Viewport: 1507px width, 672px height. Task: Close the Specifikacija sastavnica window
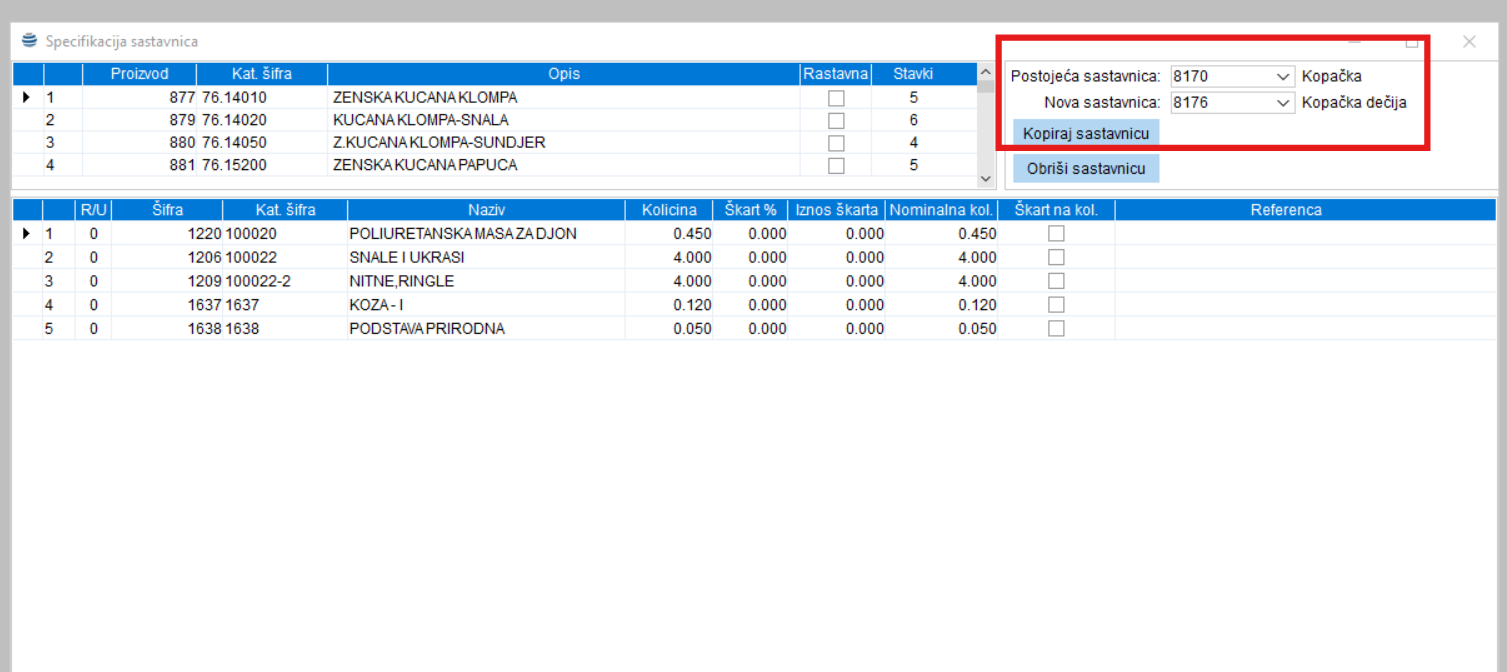pyautogui.click(x=1469, y=42)
